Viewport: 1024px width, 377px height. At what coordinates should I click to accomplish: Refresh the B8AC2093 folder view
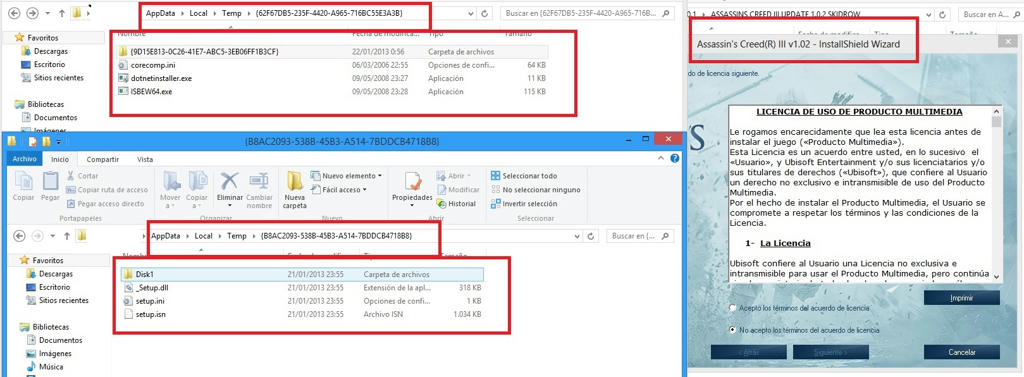point(591,236)
